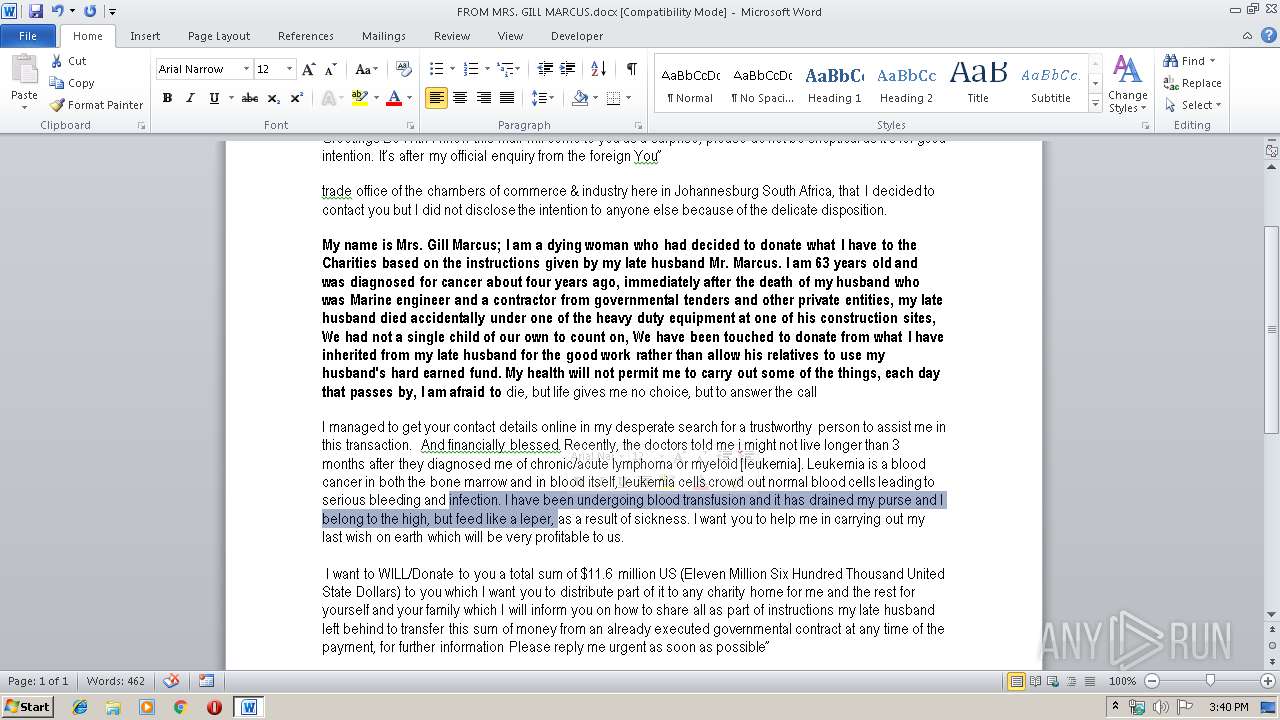This screenshot has width=1280, height=720.
Task: Switch to the References tab
Action: tap(306, 36)
